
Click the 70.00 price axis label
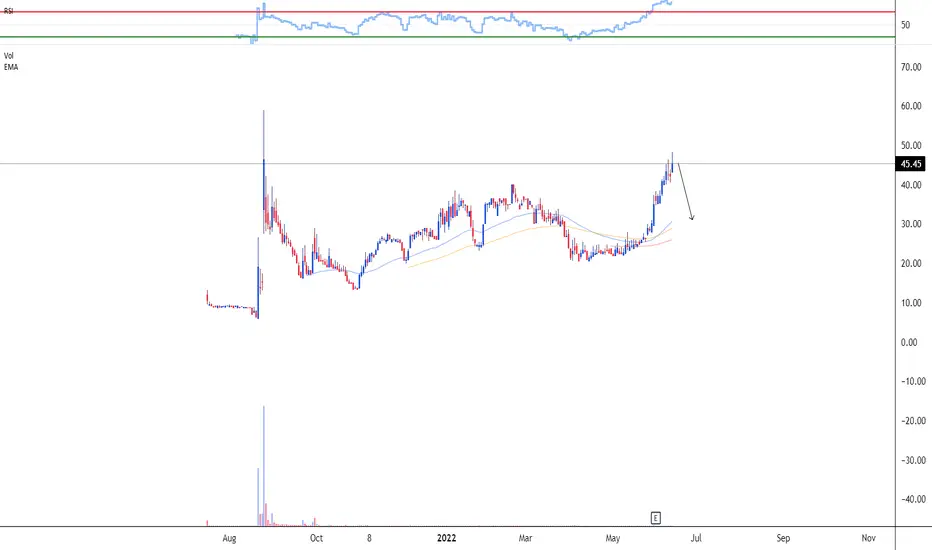tap(911, 67)
